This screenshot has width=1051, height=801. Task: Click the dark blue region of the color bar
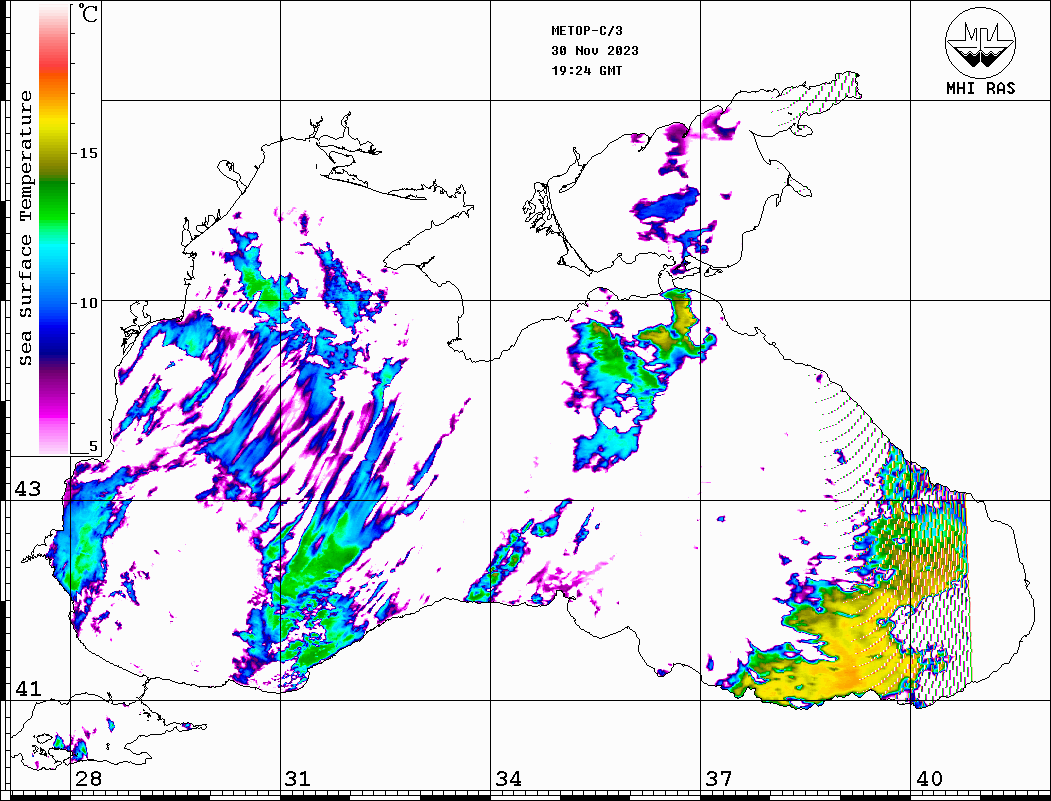[54, 345]
